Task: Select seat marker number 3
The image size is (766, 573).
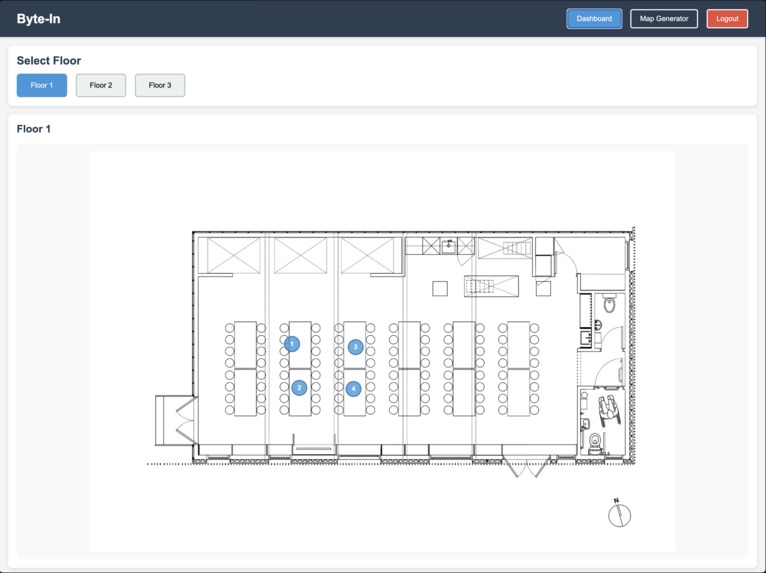Action: 356,347
